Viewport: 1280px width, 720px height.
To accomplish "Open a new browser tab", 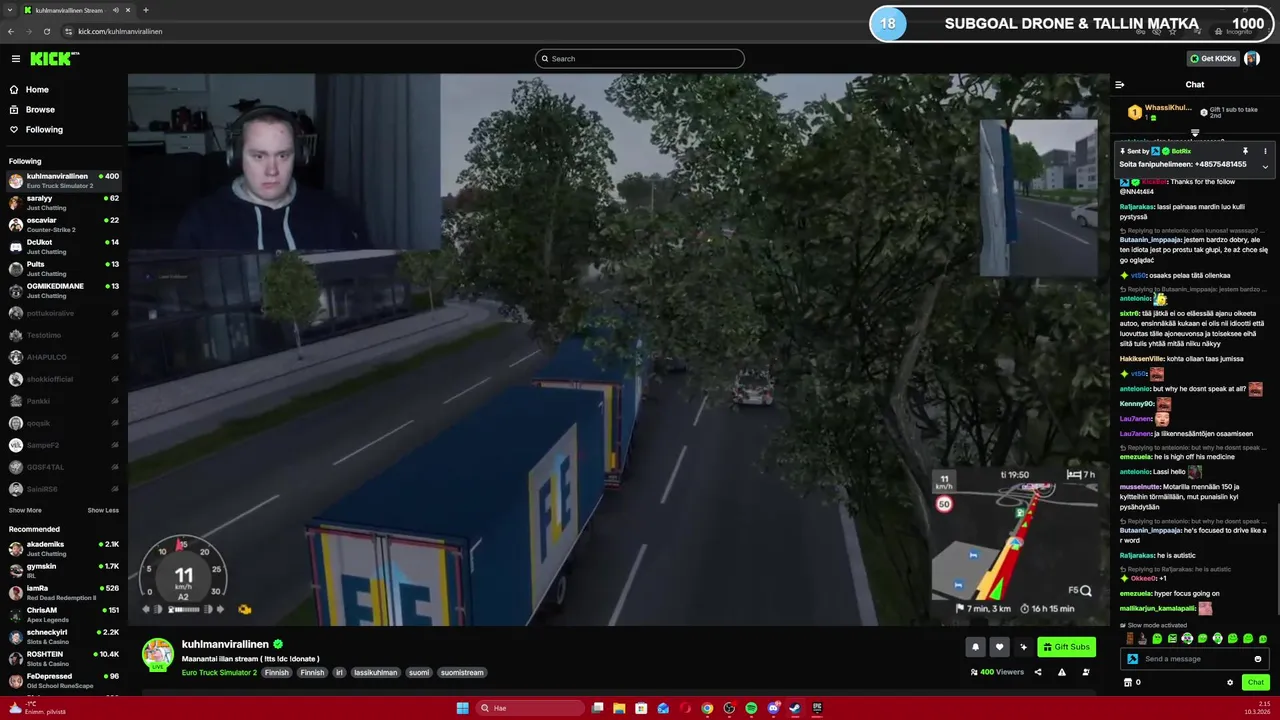I will tap(146, 10).
